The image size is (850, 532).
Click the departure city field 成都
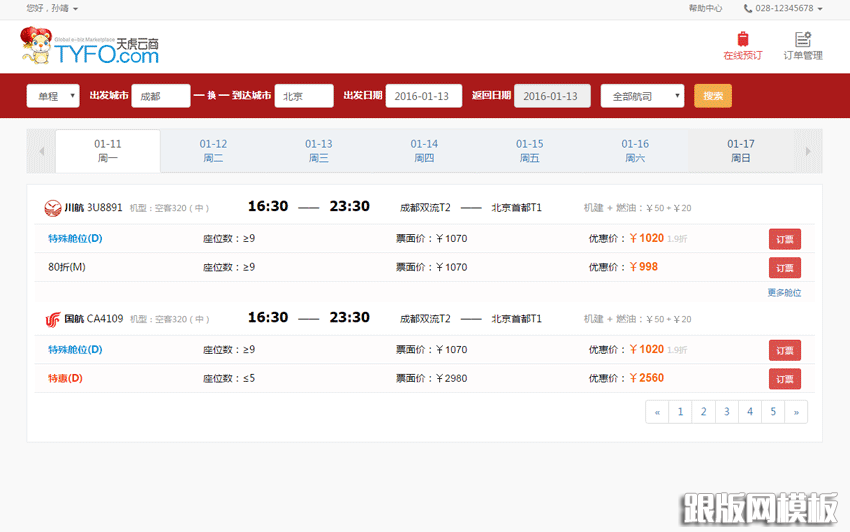[160, 96]
